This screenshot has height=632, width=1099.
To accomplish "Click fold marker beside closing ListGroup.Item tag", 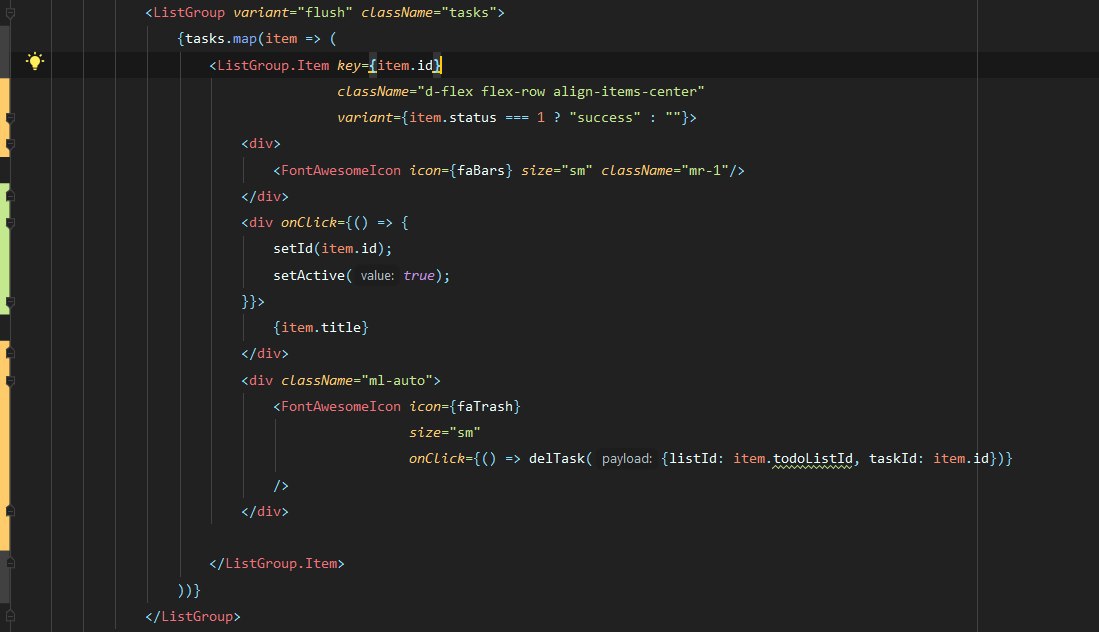I will 10,563.
